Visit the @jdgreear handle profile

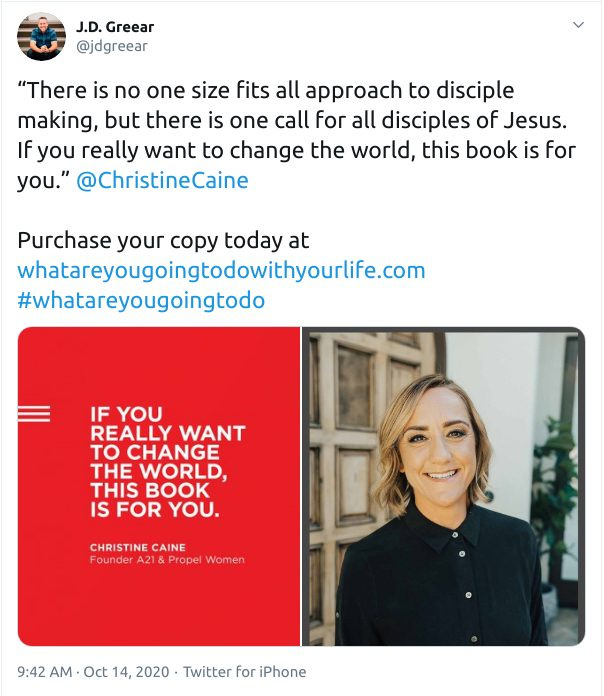(x=112, y=46)
